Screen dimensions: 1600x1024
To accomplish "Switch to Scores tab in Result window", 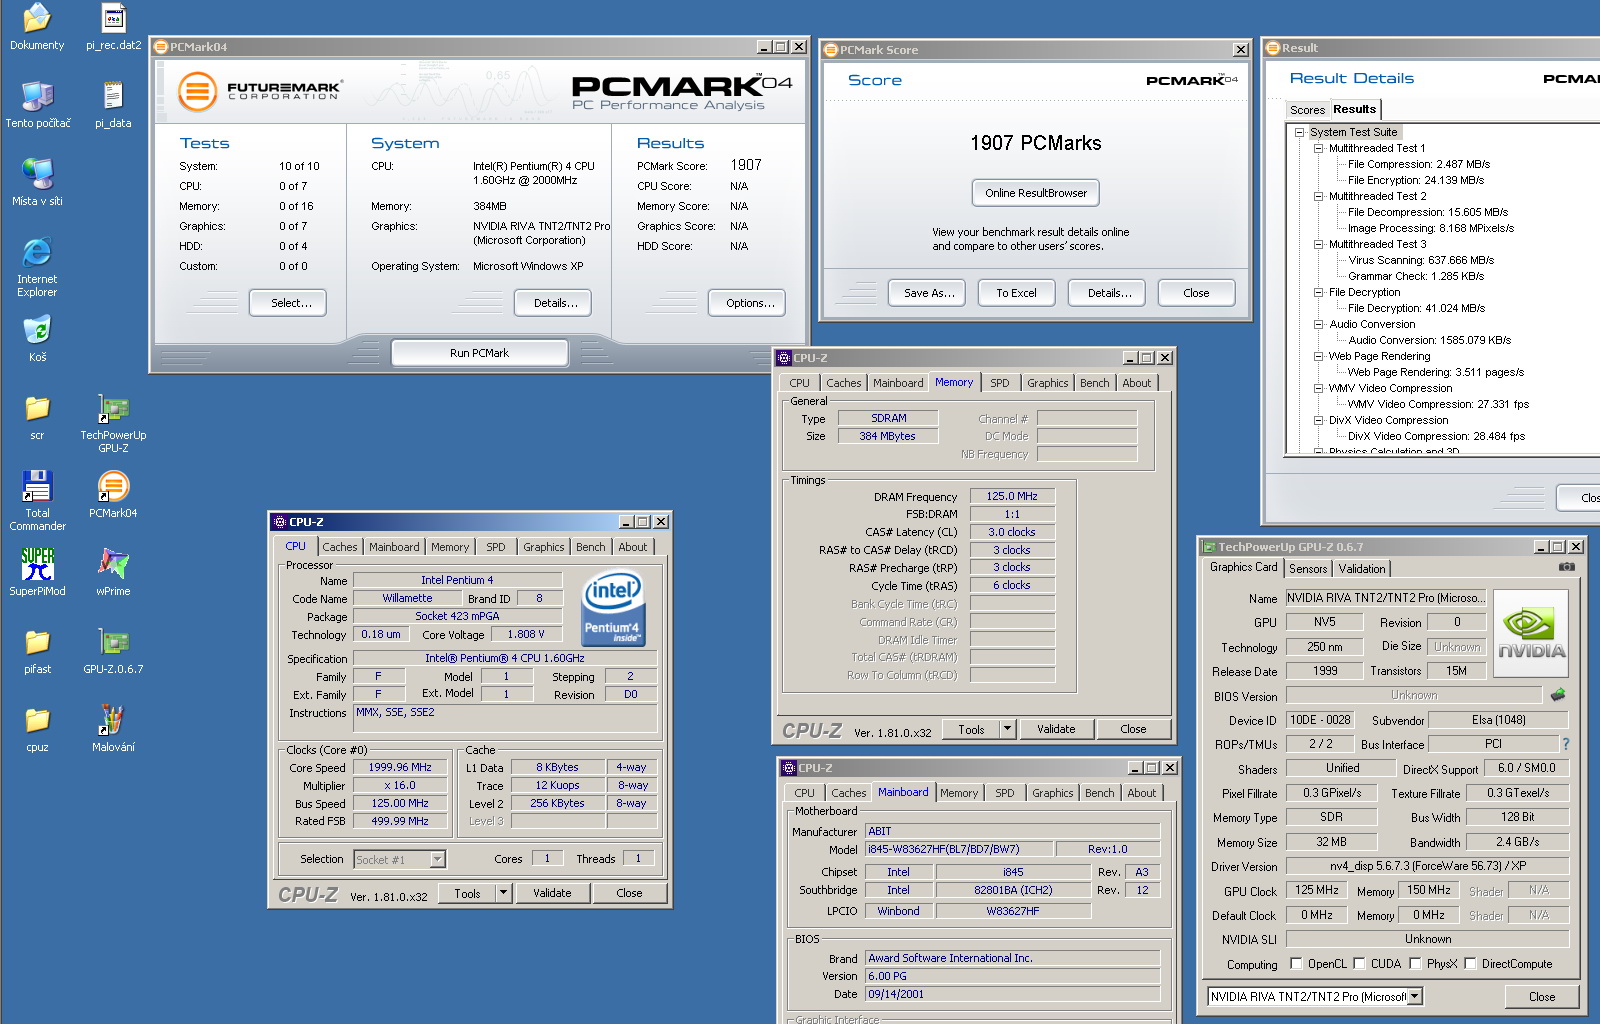I will click(x=1307, y=110).
